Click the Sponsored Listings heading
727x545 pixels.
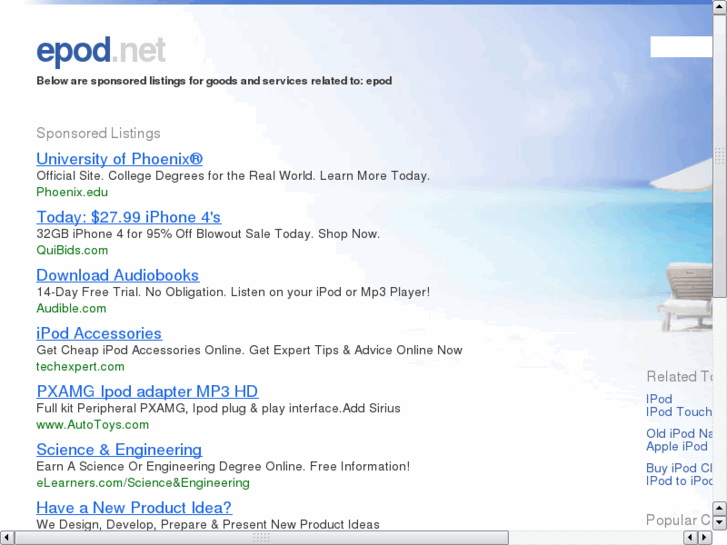pyautogui.click(x=98, y=133)
